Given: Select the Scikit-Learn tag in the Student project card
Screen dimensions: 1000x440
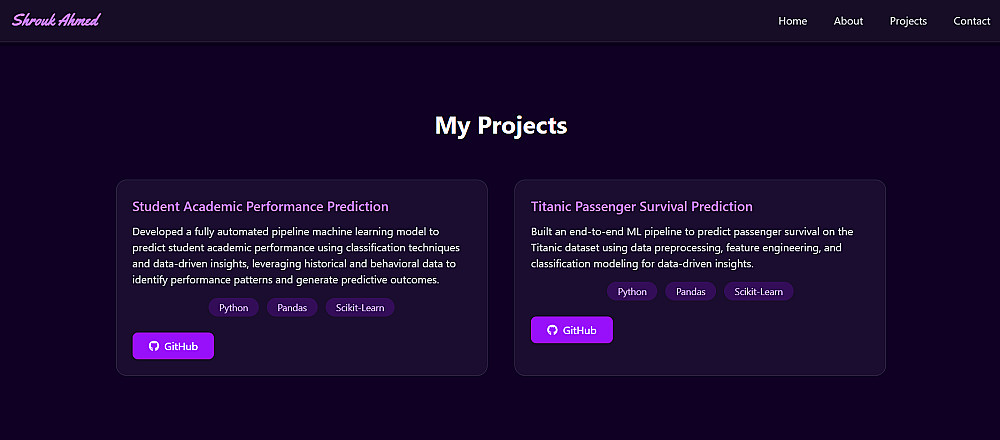Looking at the screenshot, I should pos(360,308).
